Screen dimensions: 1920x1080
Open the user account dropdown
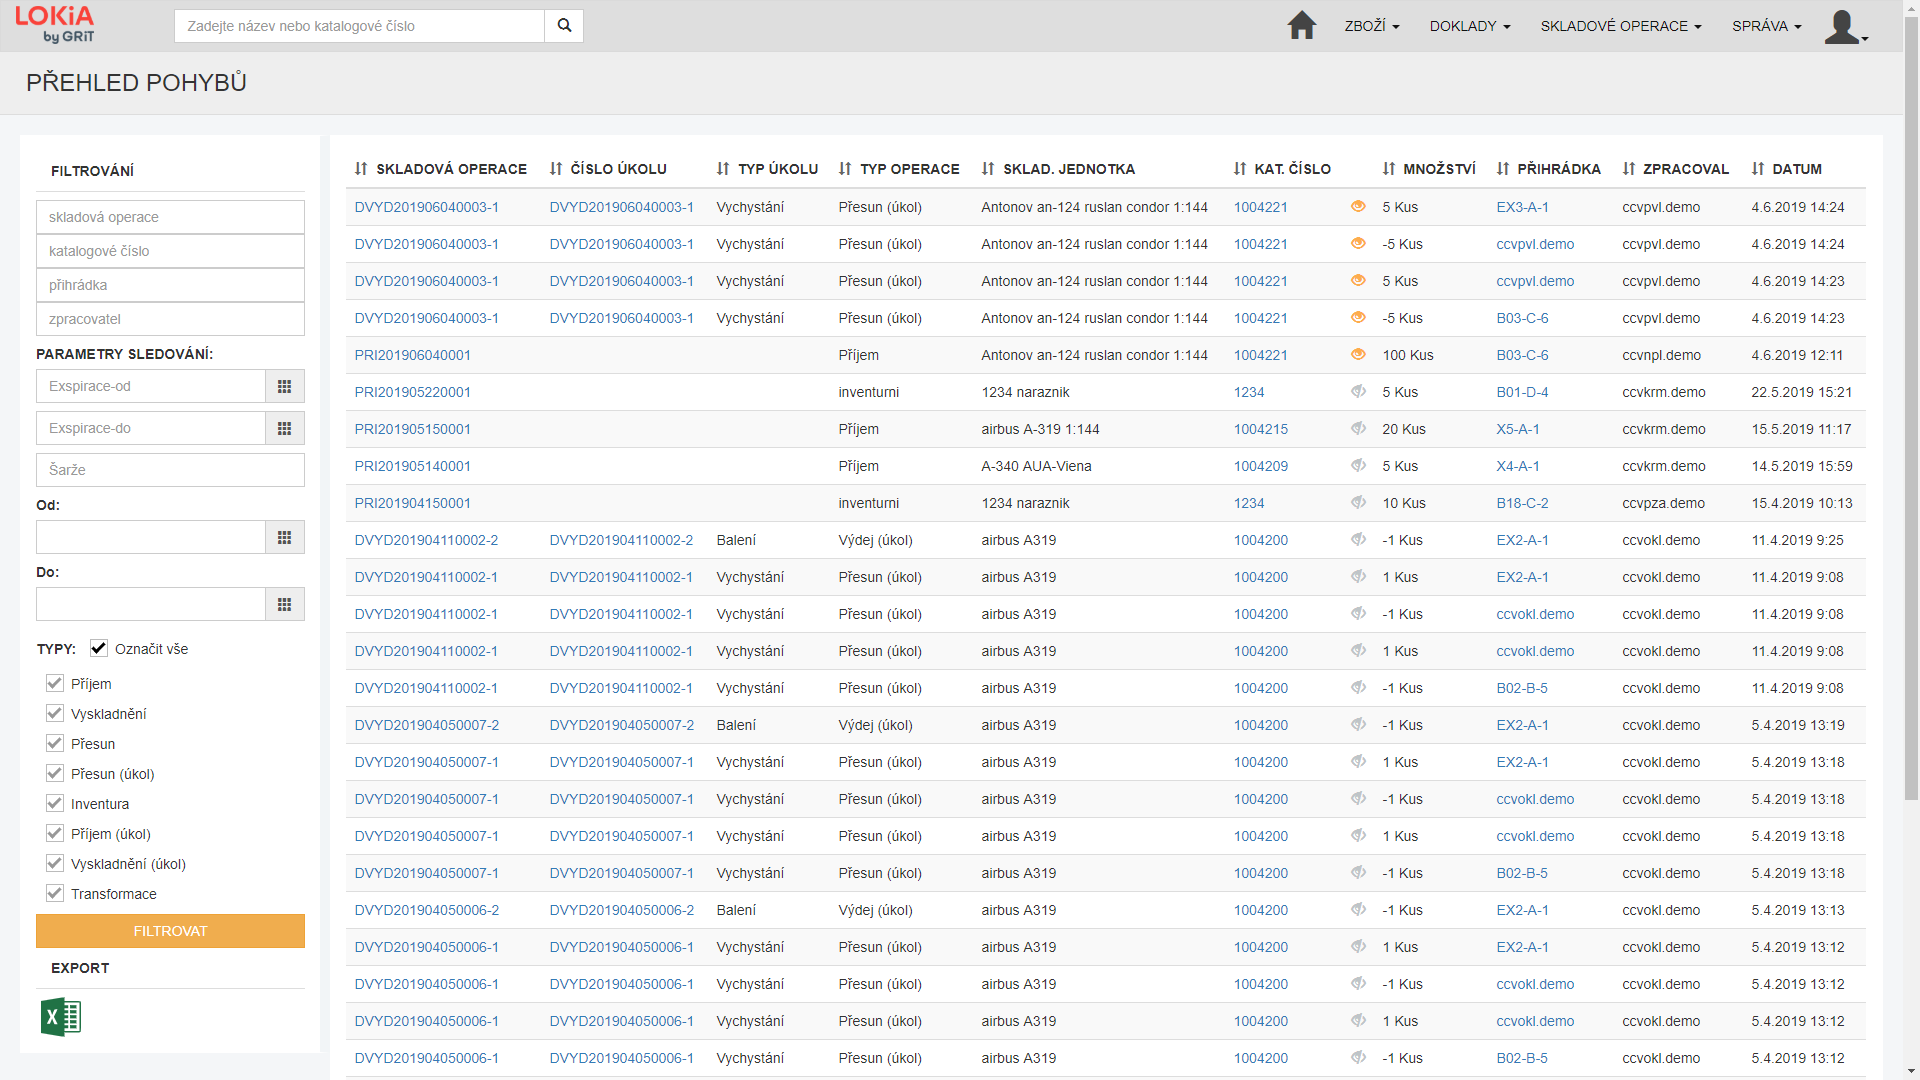(x=1845, y=27)
